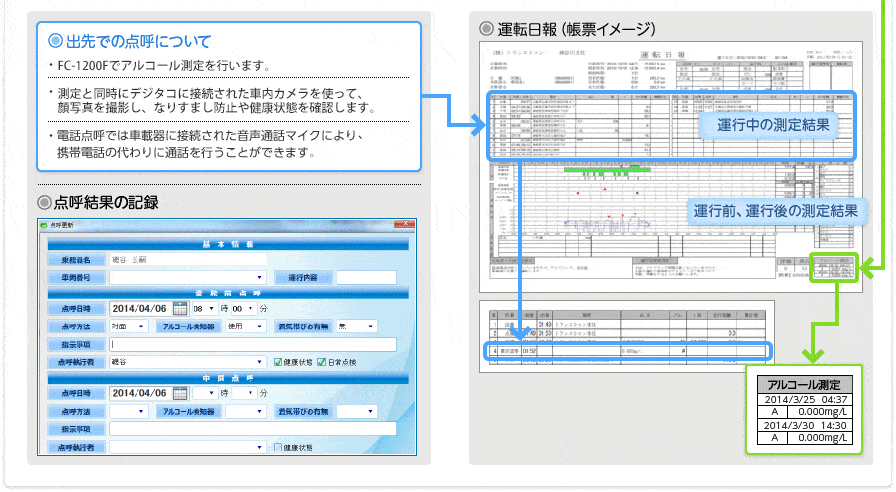Screen dimensions: 896x492
Task: Toggle the 日常点検 checkbox
Action: 324,362
